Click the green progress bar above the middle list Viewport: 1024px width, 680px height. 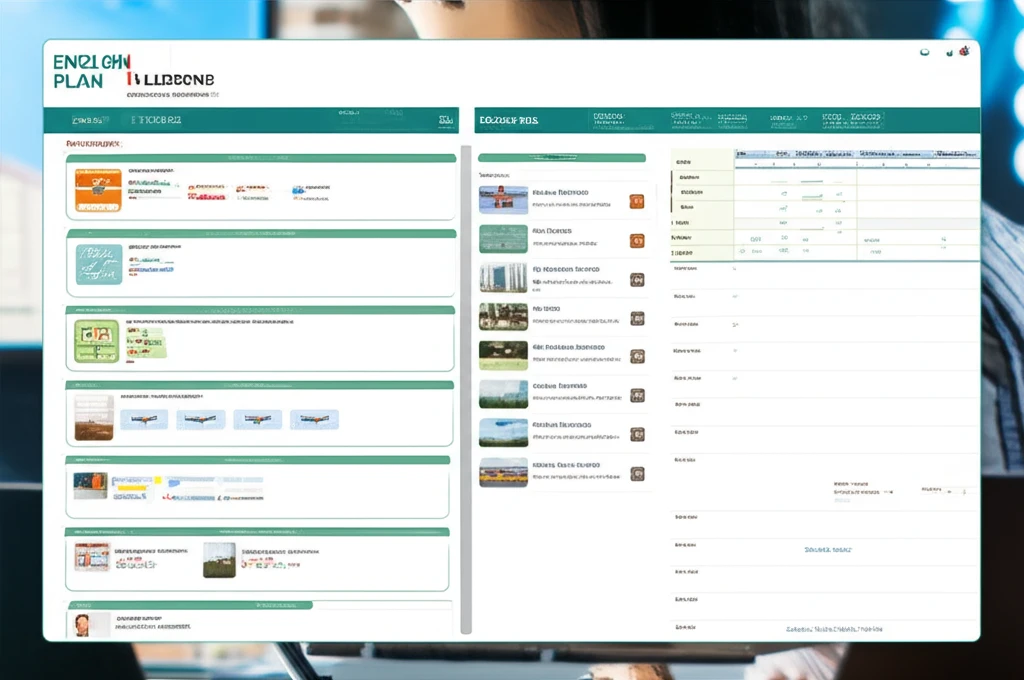coord(562,157)
